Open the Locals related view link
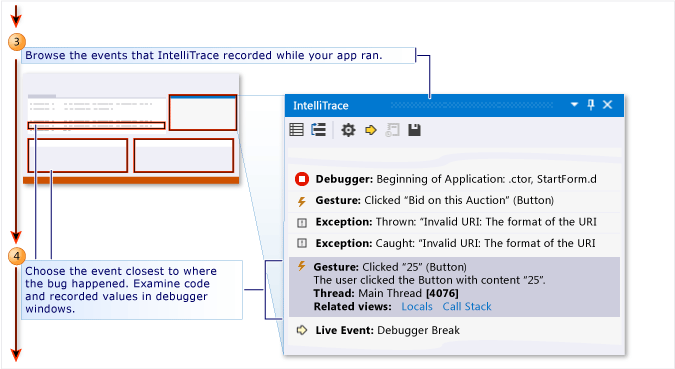 (417, 307)
